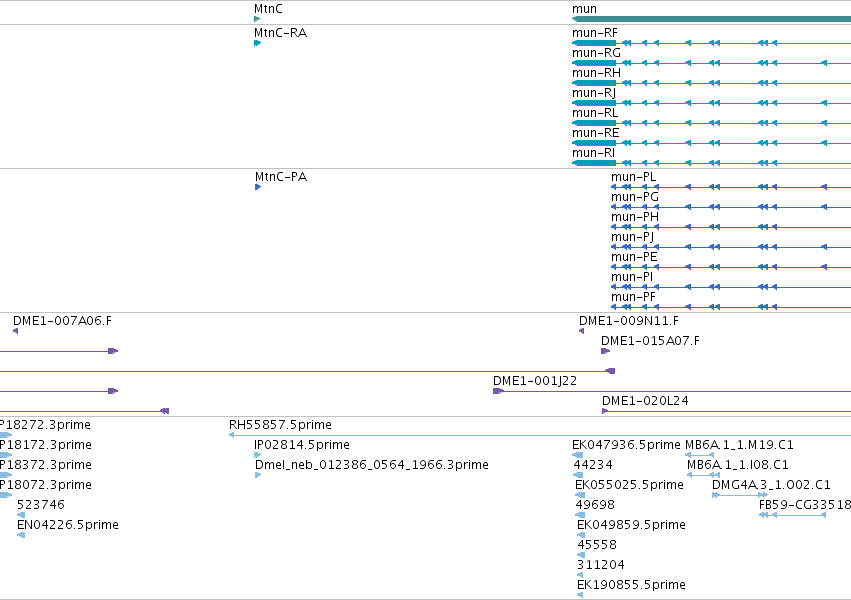Click the EN04226.5prime arrow glyph
The image size is (851, 600).
[x=21, y=535]
